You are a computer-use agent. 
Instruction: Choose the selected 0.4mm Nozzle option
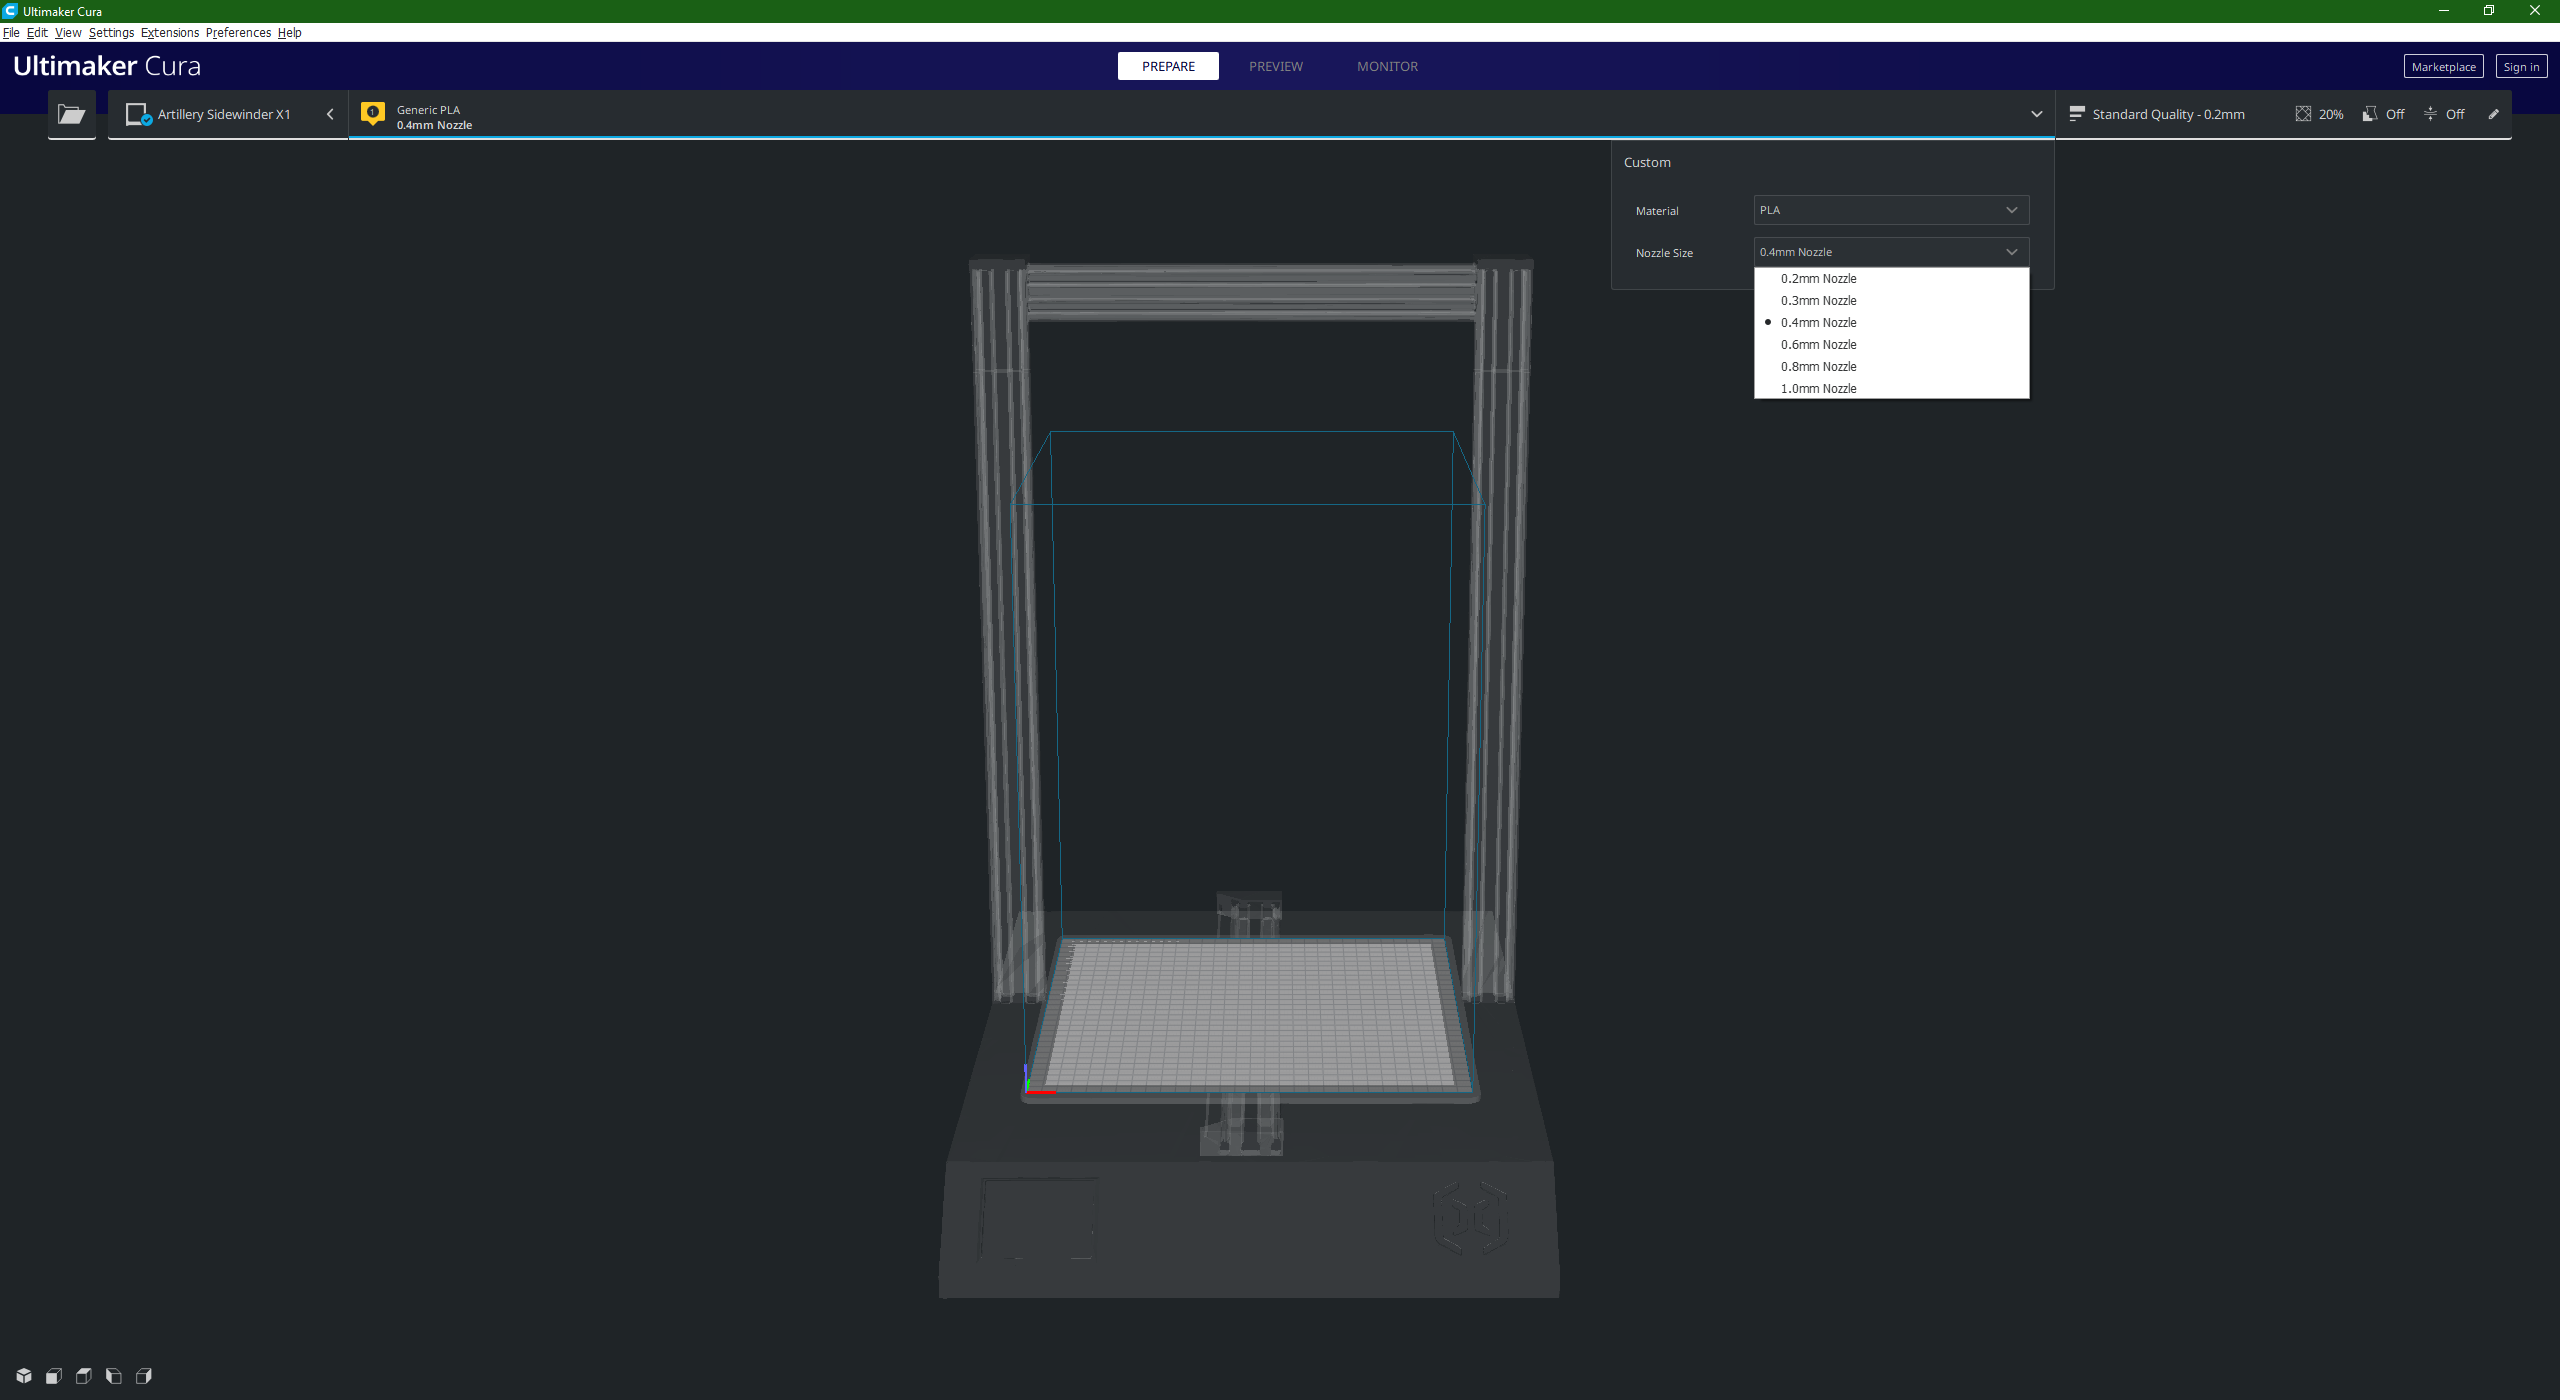tap(1891, 323)
